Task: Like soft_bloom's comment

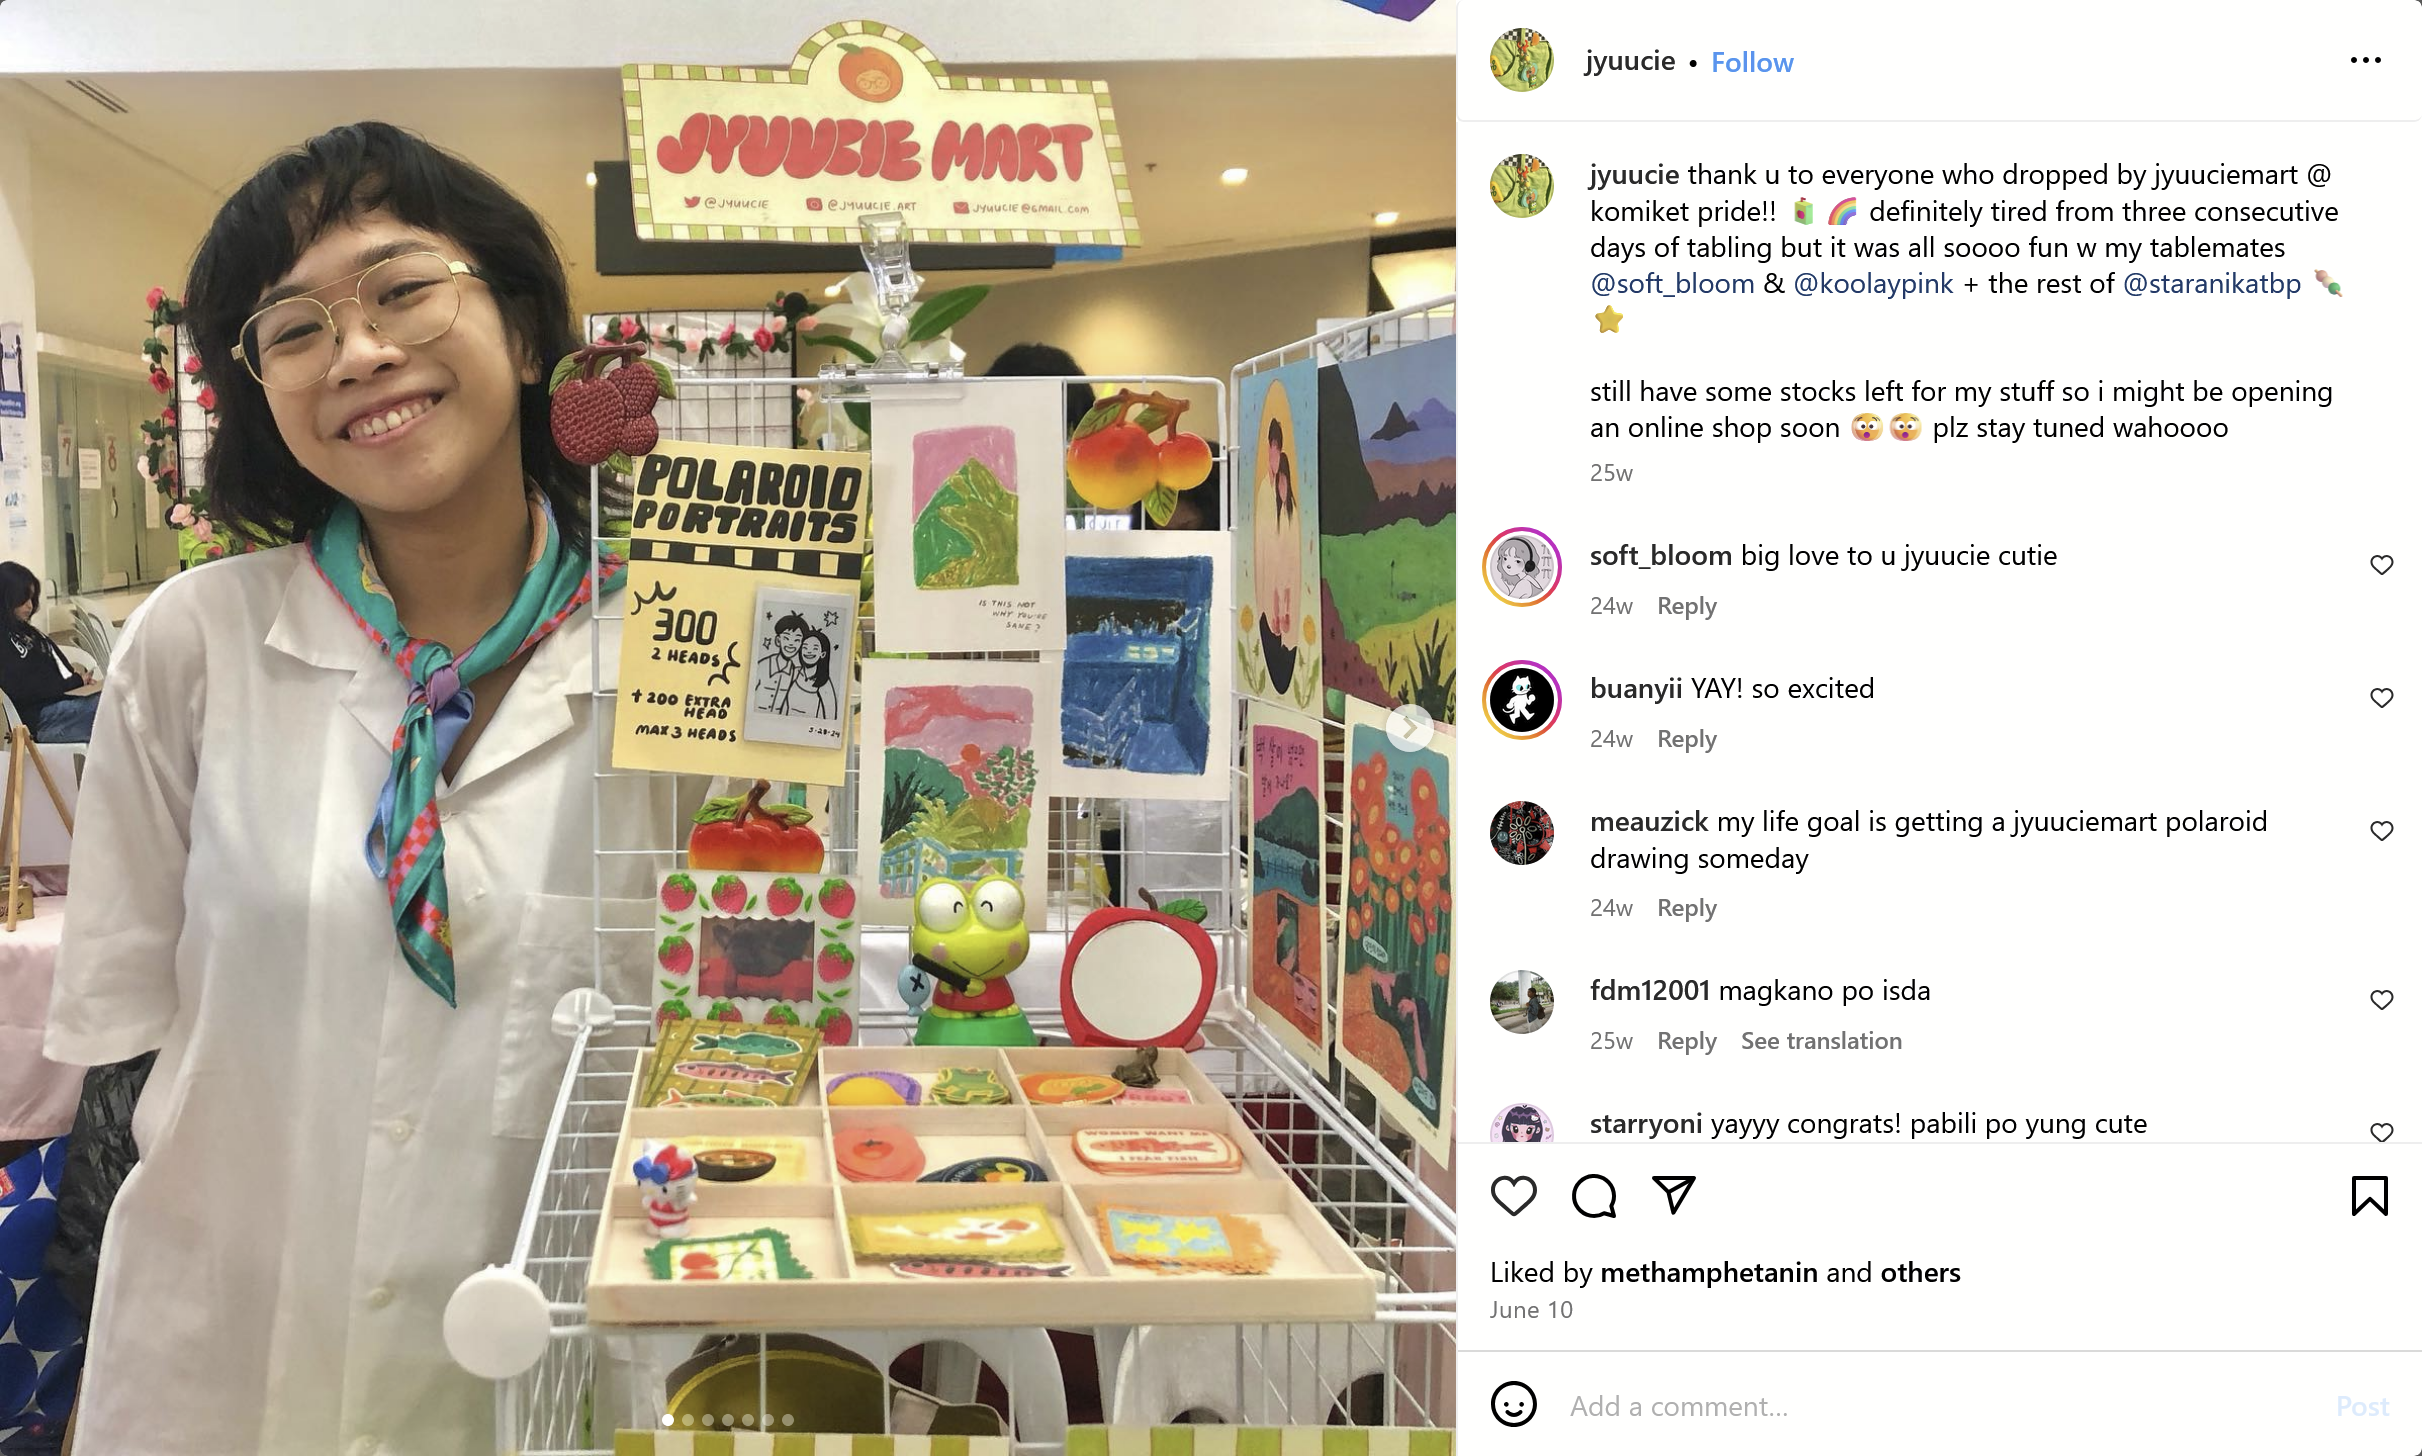Action: [2381, 565]
